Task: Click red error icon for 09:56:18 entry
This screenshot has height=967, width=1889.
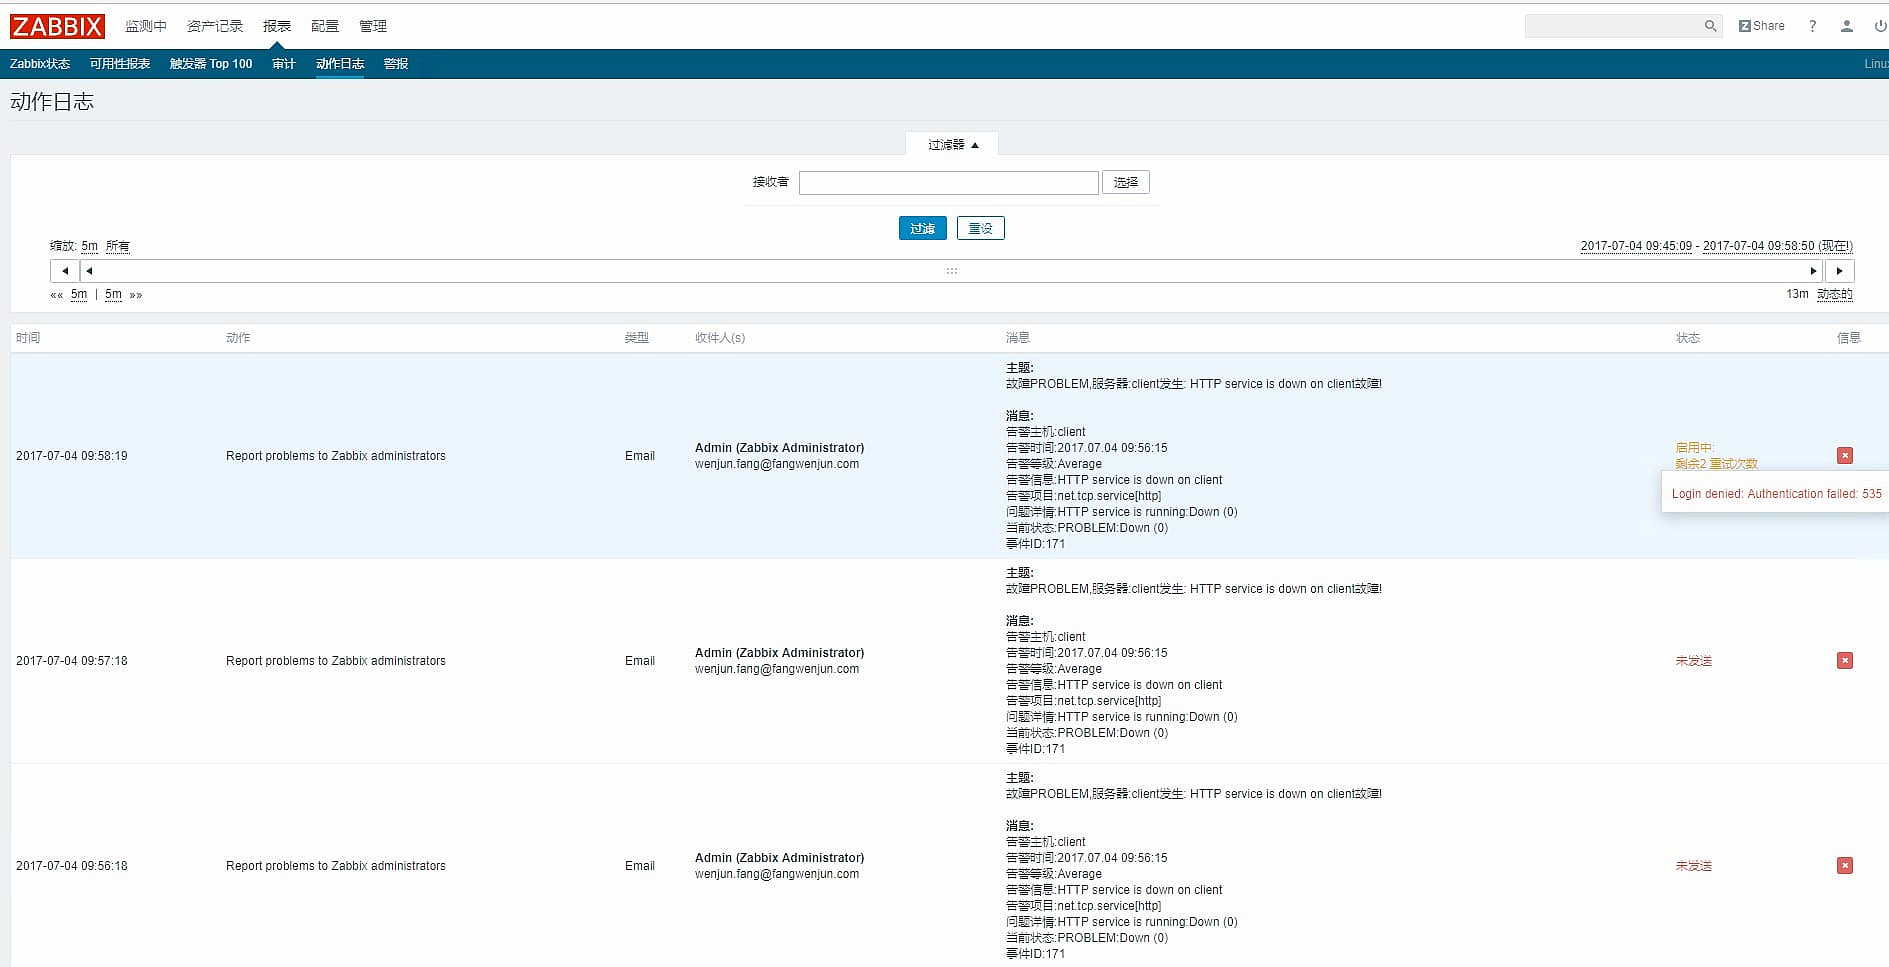Action: [1845, 866]
